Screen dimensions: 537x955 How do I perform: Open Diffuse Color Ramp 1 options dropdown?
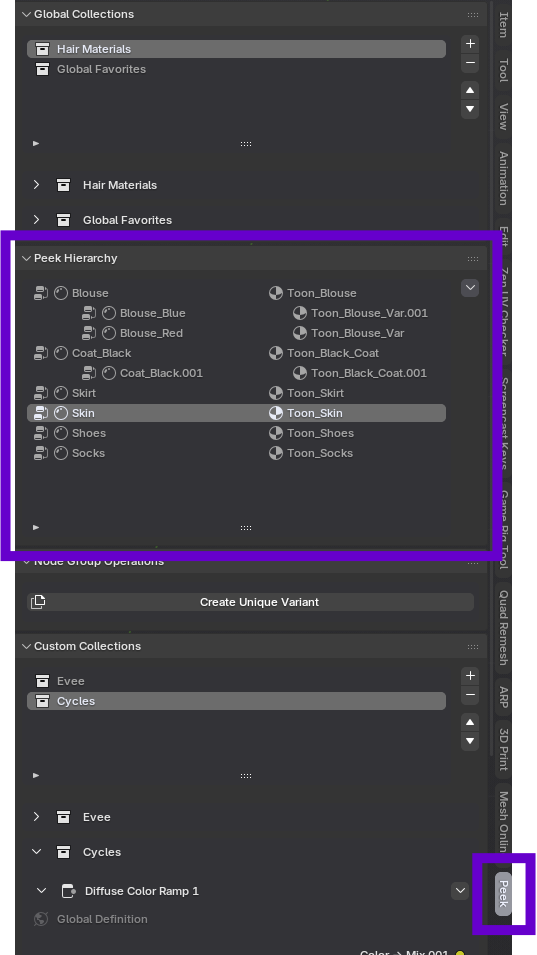[x=460, y=891]
